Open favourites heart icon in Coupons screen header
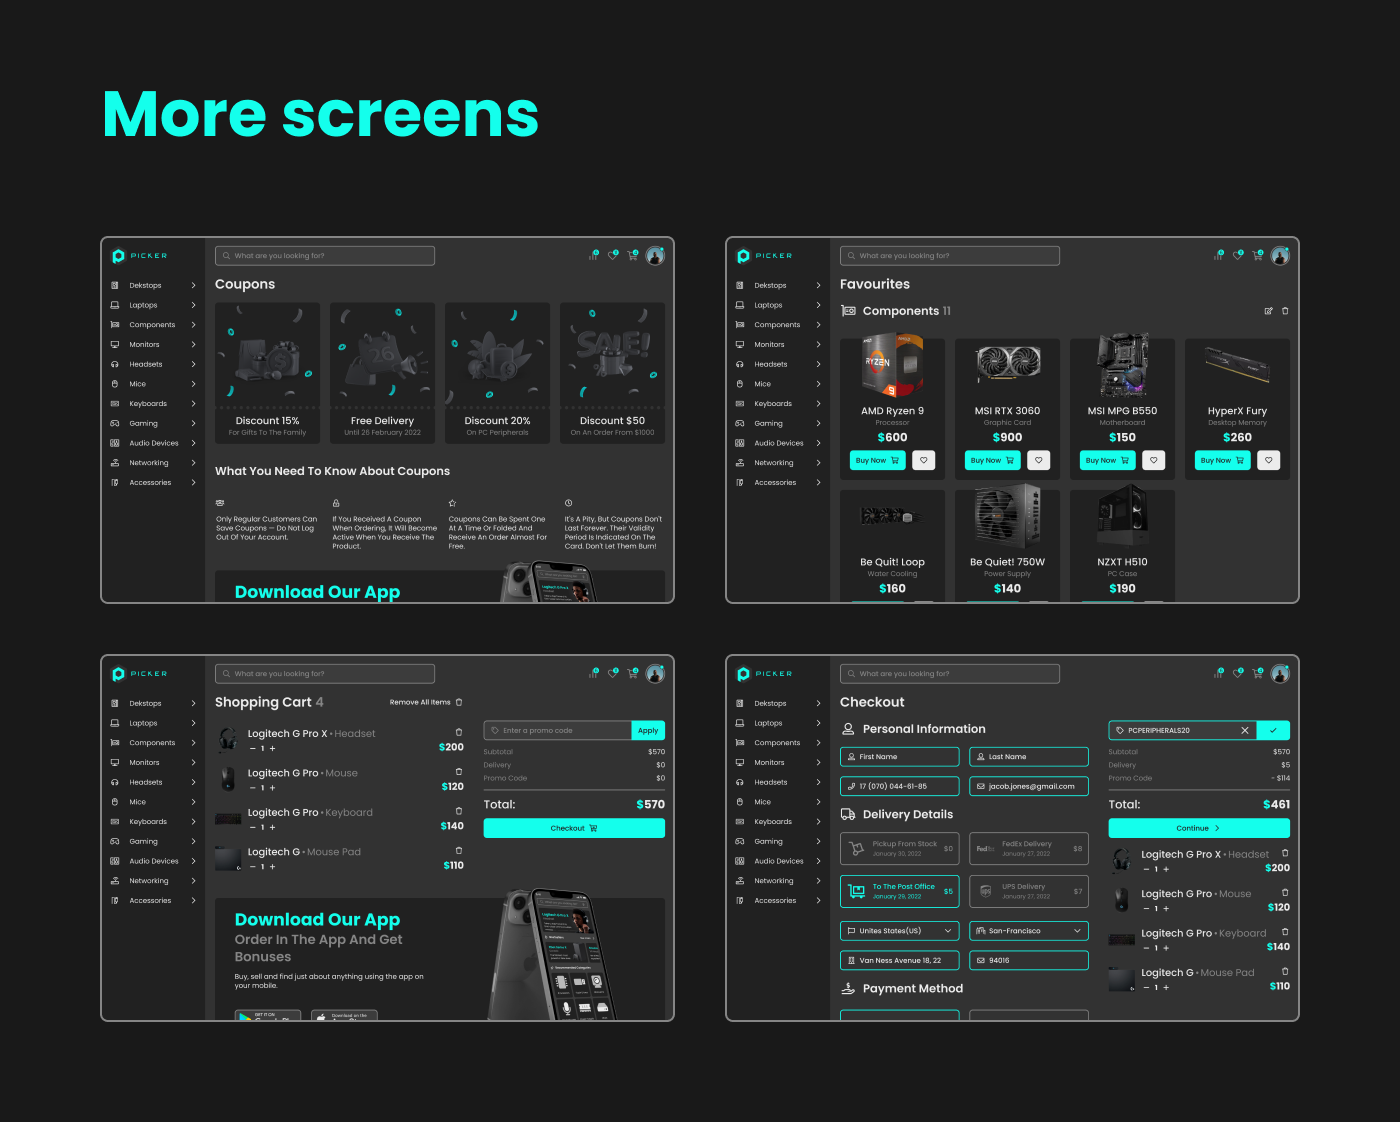1400x1122 pixels. tap(613, 256)
